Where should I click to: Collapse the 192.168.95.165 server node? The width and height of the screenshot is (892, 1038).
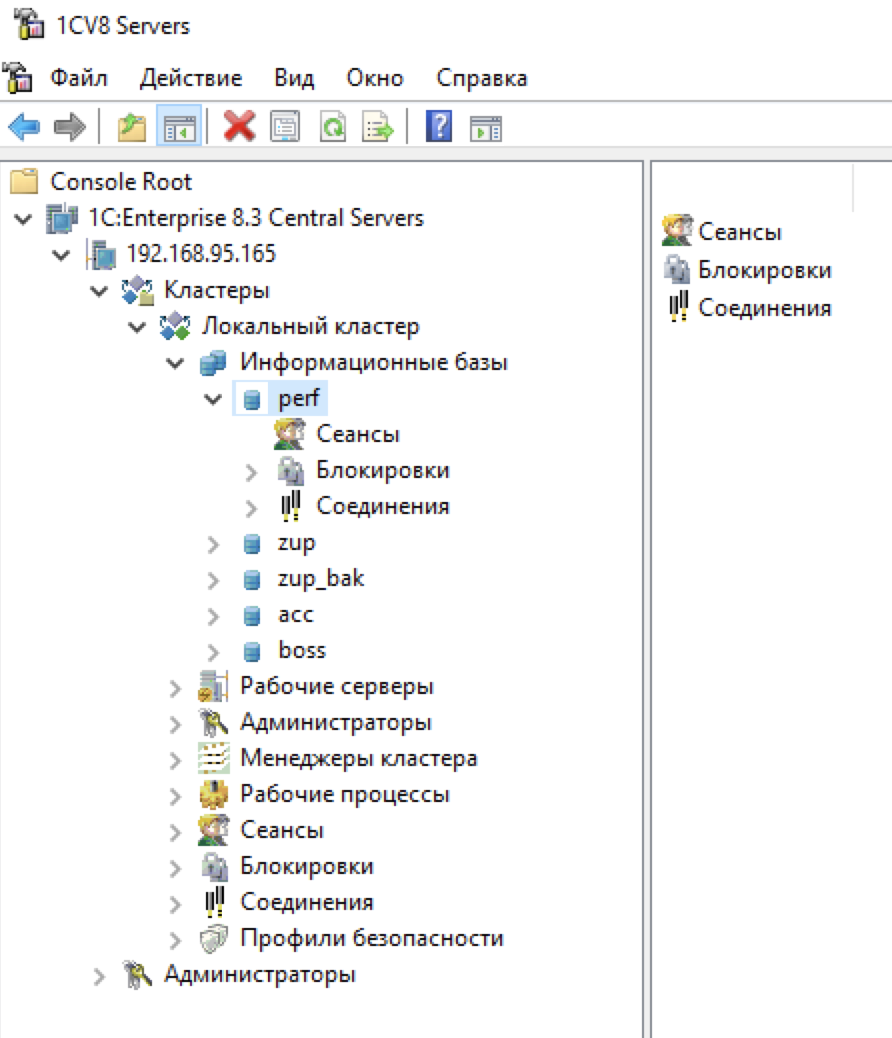pyautogui.click(x=61, y=254)
